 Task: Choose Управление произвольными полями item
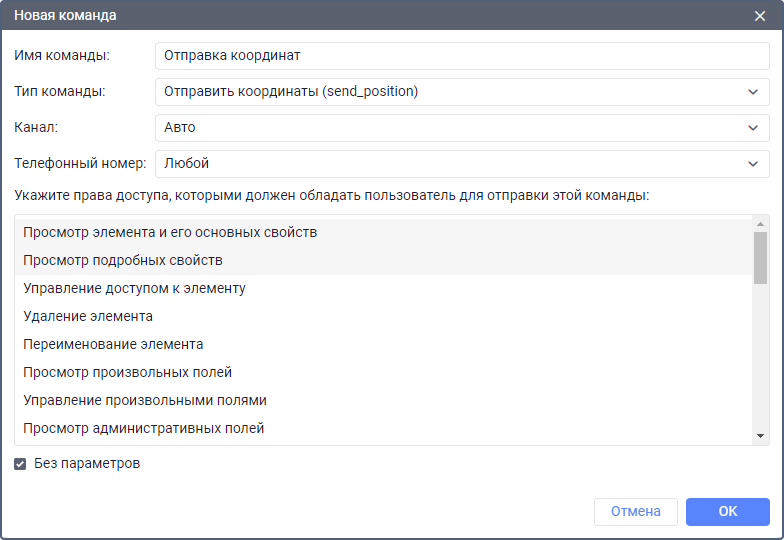click(x=145, y=400)
